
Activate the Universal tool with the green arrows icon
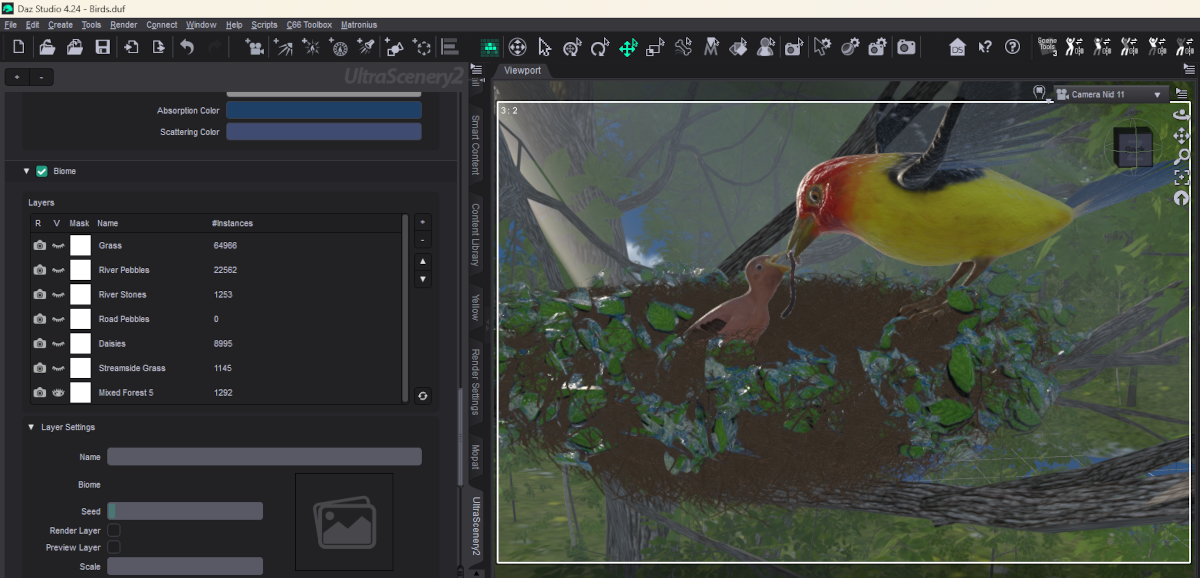point(628,47)
